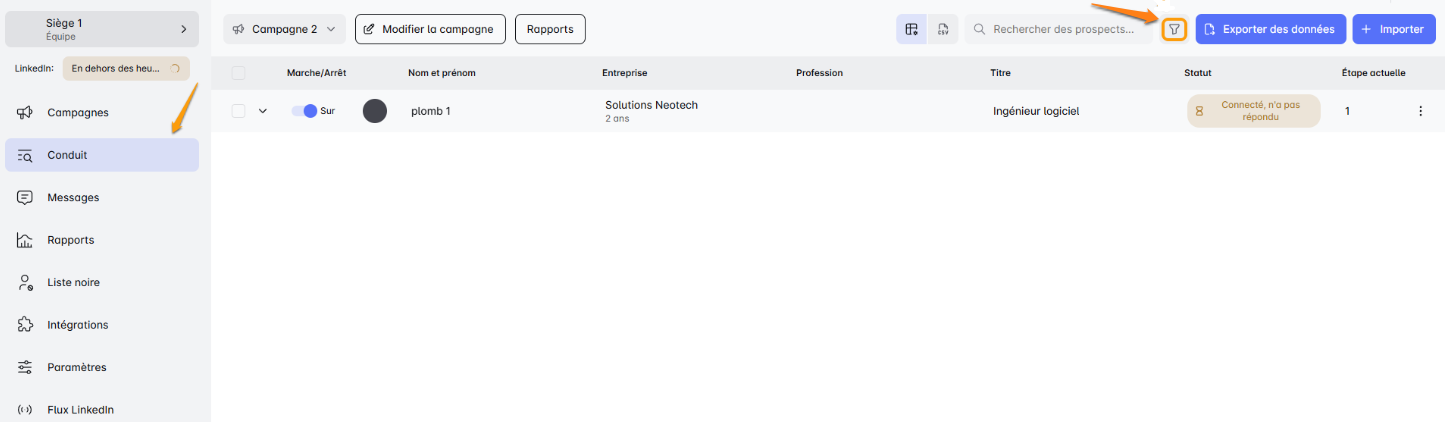Open the Campagne 2 dropdown
This screenshot has width=1445, height=422.
[x=285, y=29]
